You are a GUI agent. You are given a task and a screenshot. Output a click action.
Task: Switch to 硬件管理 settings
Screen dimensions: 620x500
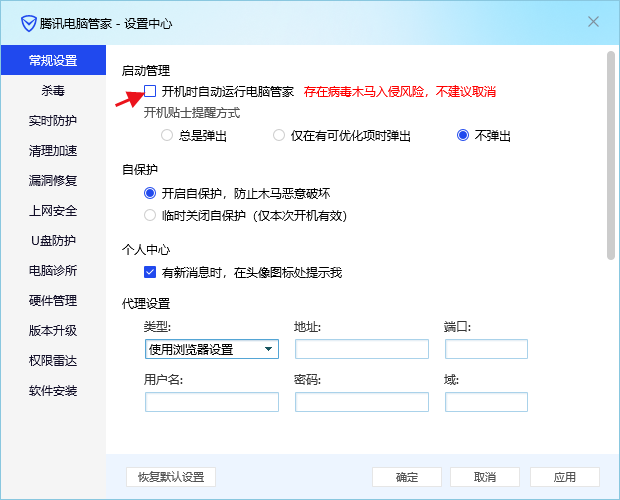click(x=53, y=301)
